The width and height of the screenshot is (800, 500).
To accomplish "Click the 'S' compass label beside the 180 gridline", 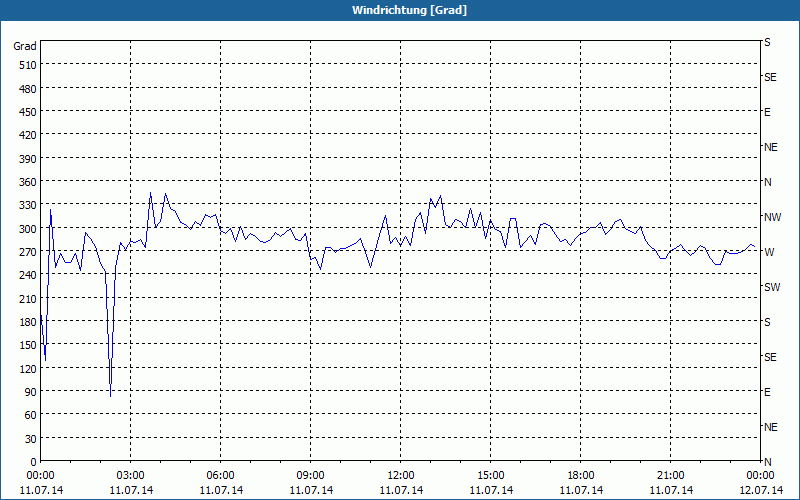I will click(767, 322).
